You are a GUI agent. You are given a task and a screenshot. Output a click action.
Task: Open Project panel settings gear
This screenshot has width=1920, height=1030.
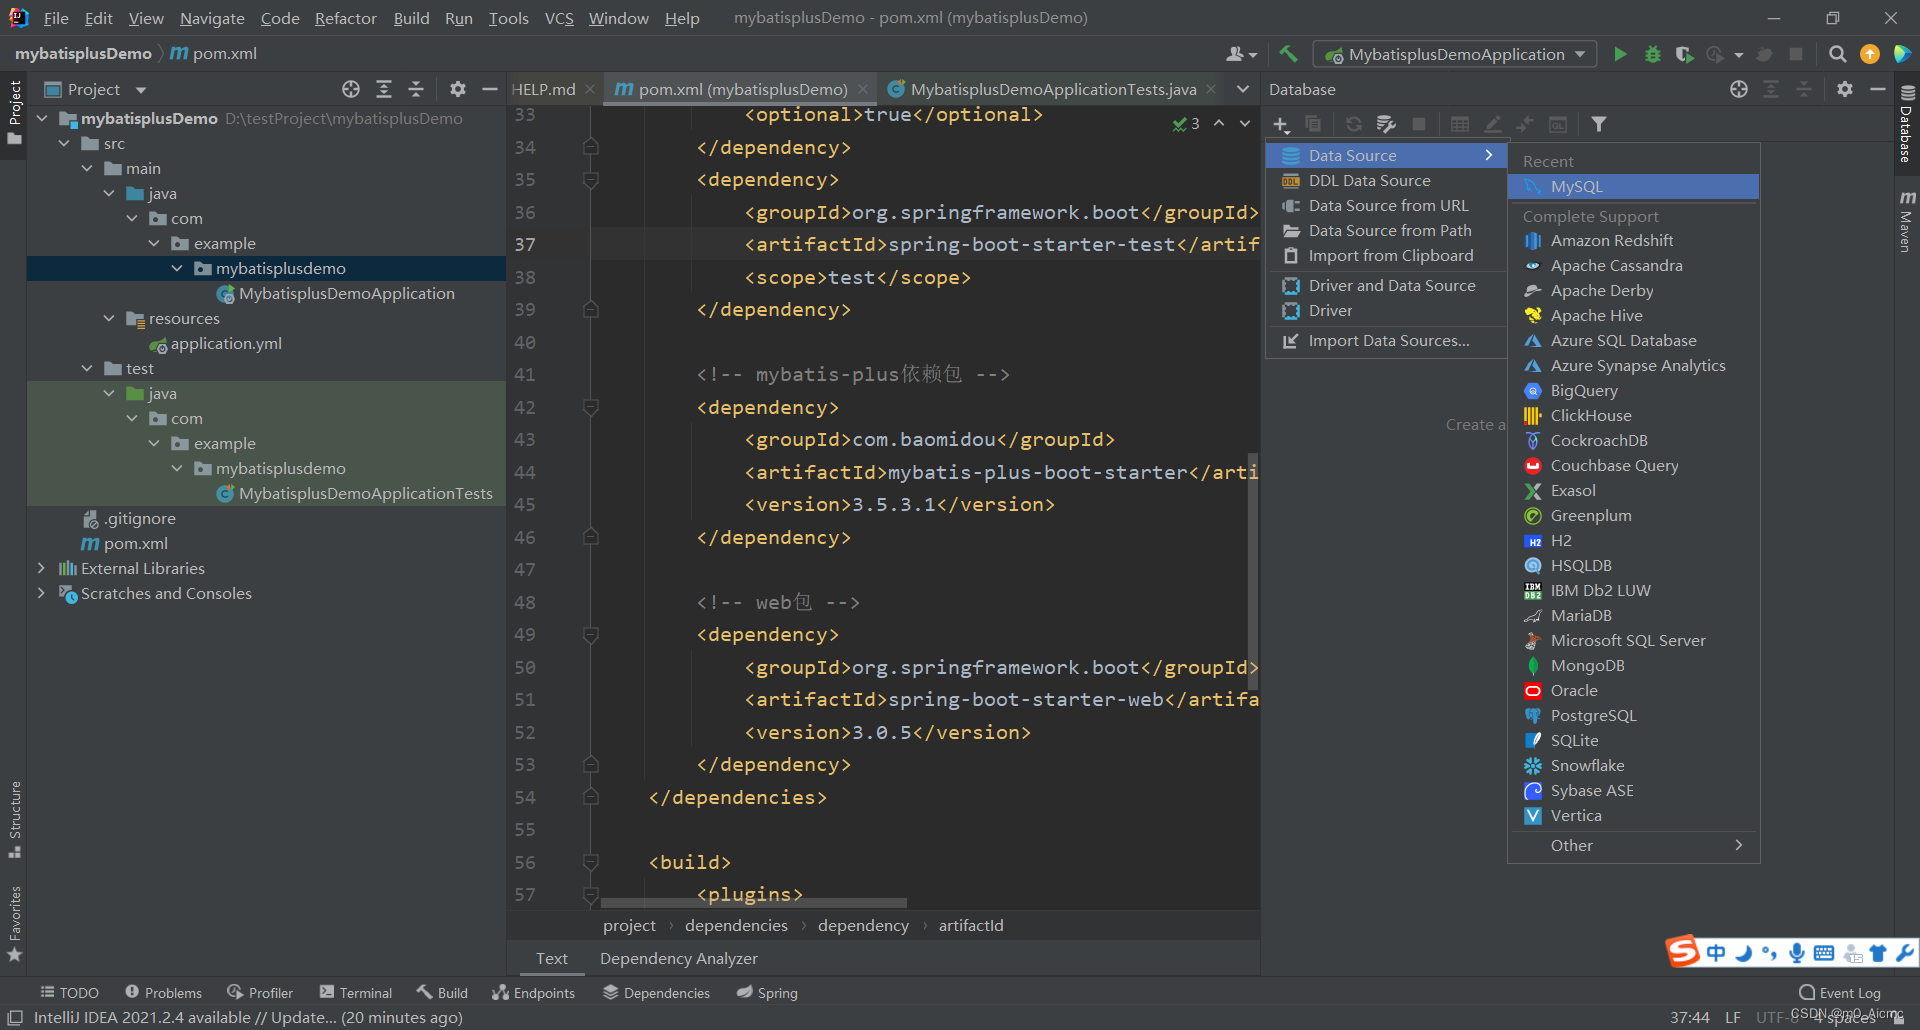[457, 89]
